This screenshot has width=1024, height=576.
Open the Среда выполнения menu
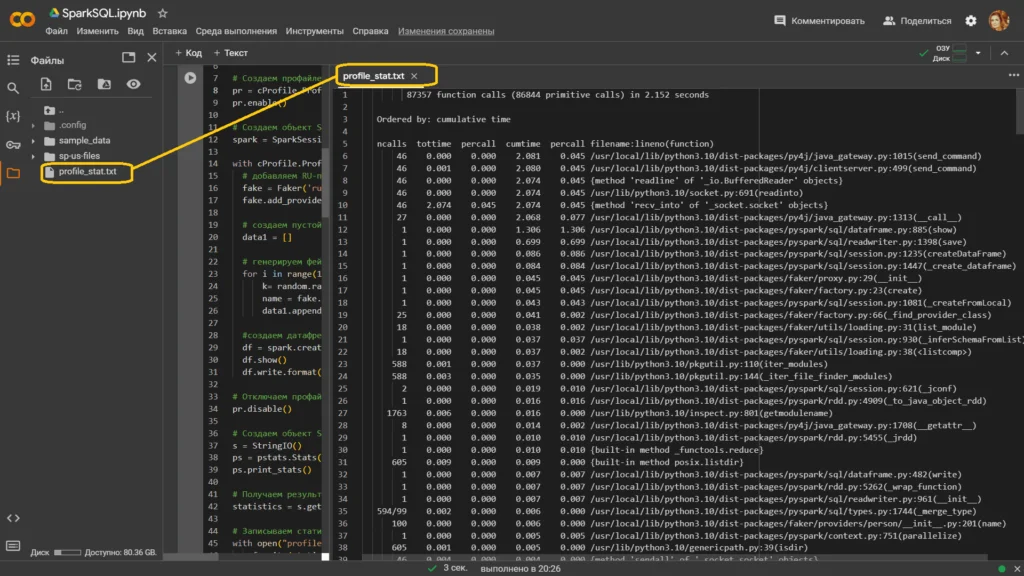(236, 31)
